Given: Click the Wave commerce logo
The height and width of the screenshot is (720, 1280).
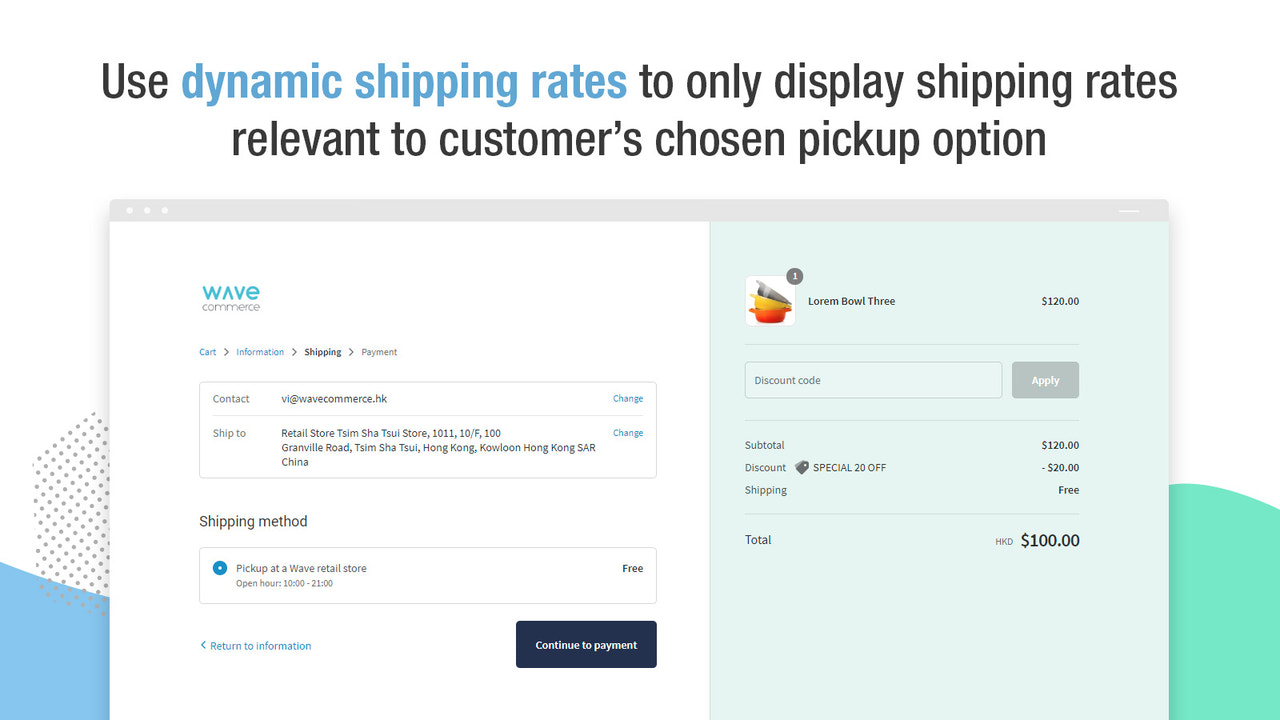Looking at the screenshot, I should coord(230,296).
